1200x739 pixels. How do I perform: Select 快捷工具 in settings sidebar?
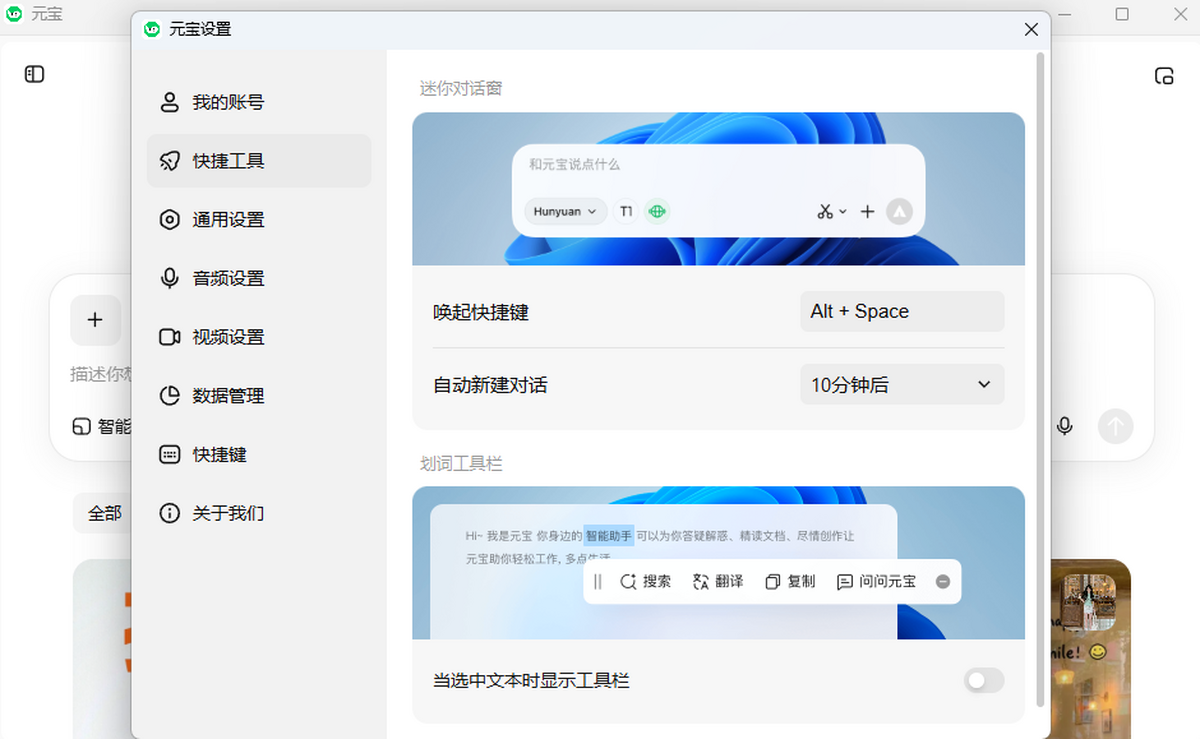258,161
